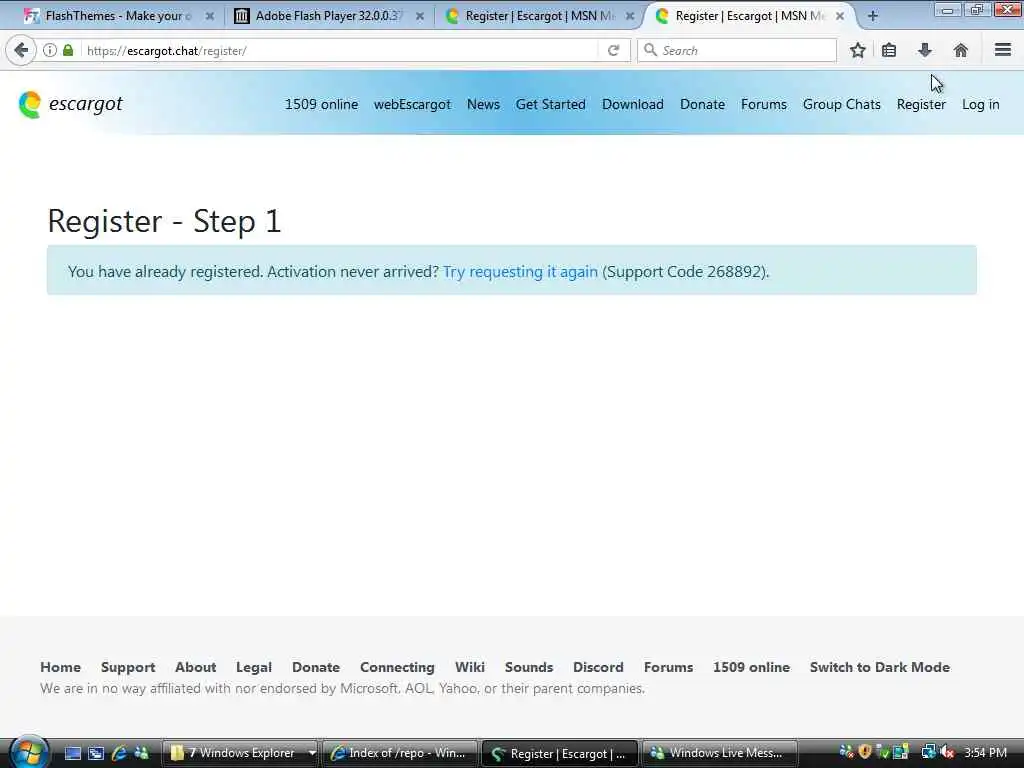Open the downloads arrow icon
This screenshot has height=768, width=1024.
tap(925, 50)
